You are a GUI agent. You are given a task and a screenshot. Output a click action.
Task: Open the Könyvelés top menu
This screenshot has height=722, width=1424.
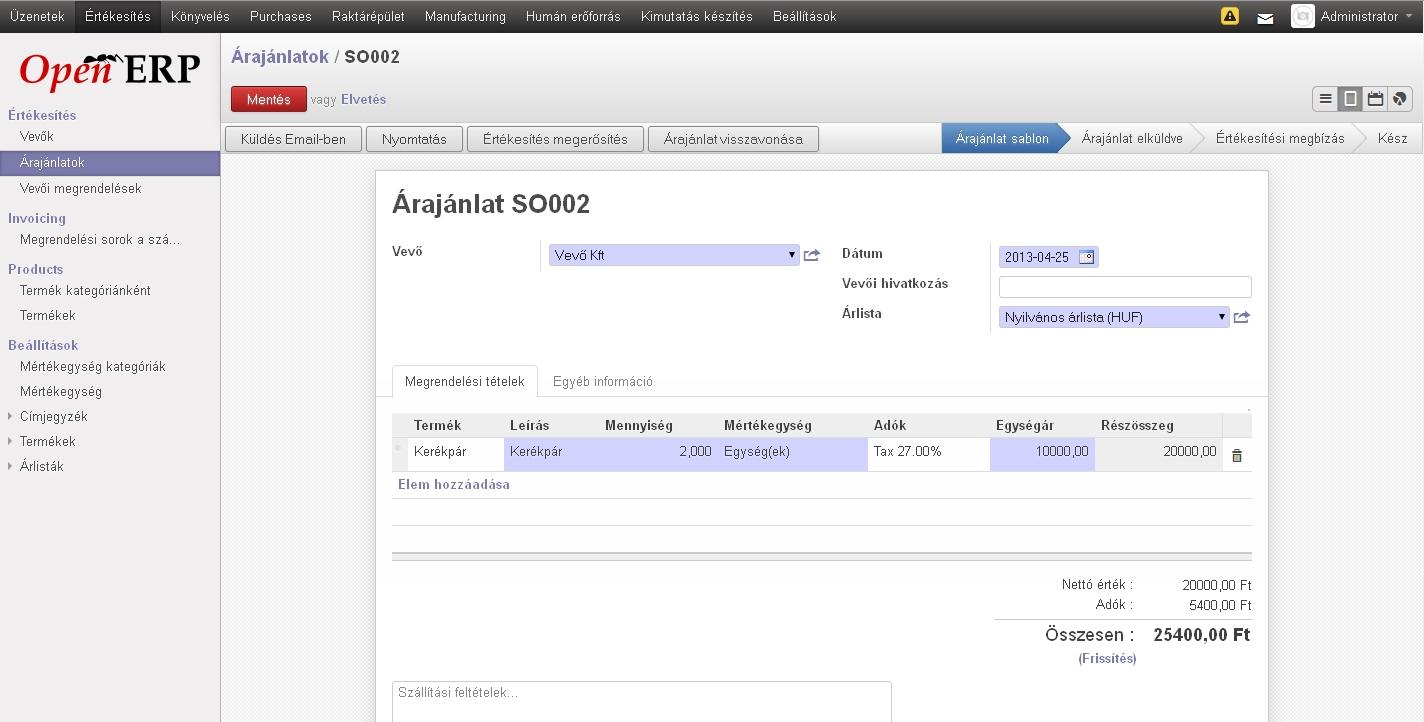[200, 16]
